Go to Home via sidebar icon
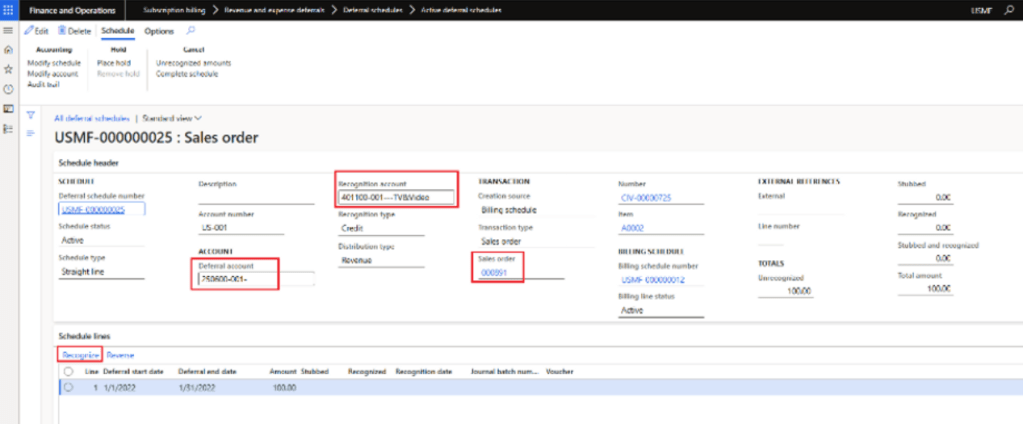 [x=9, y=49]
